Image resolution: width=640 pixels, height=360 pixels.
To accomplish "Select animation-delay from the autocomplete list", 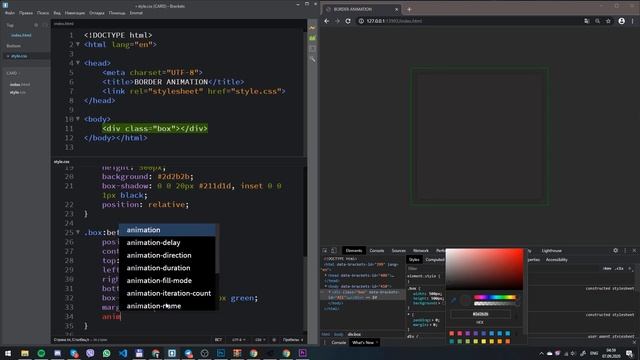I will (x=167, y=242).
